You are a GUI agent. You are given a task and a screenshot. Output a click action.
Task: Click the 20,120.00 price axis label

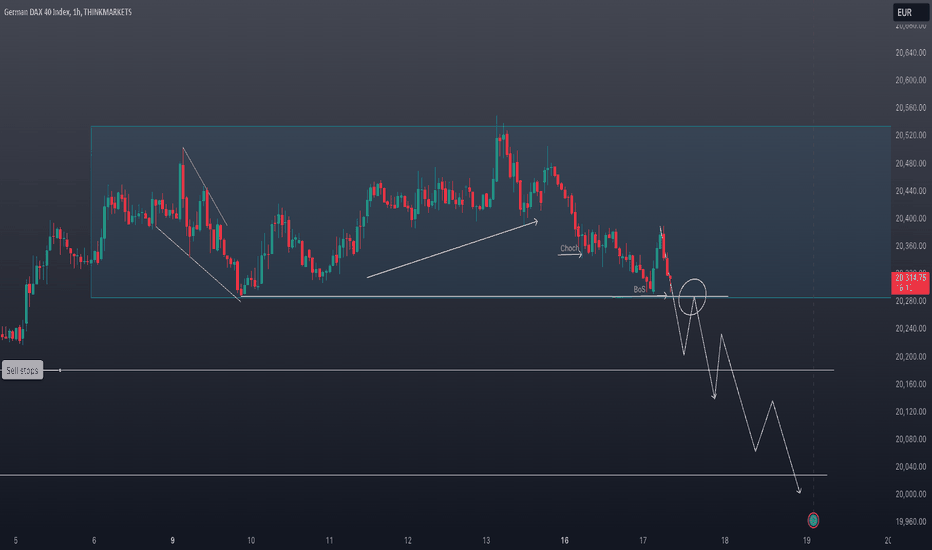coord(911,411)
